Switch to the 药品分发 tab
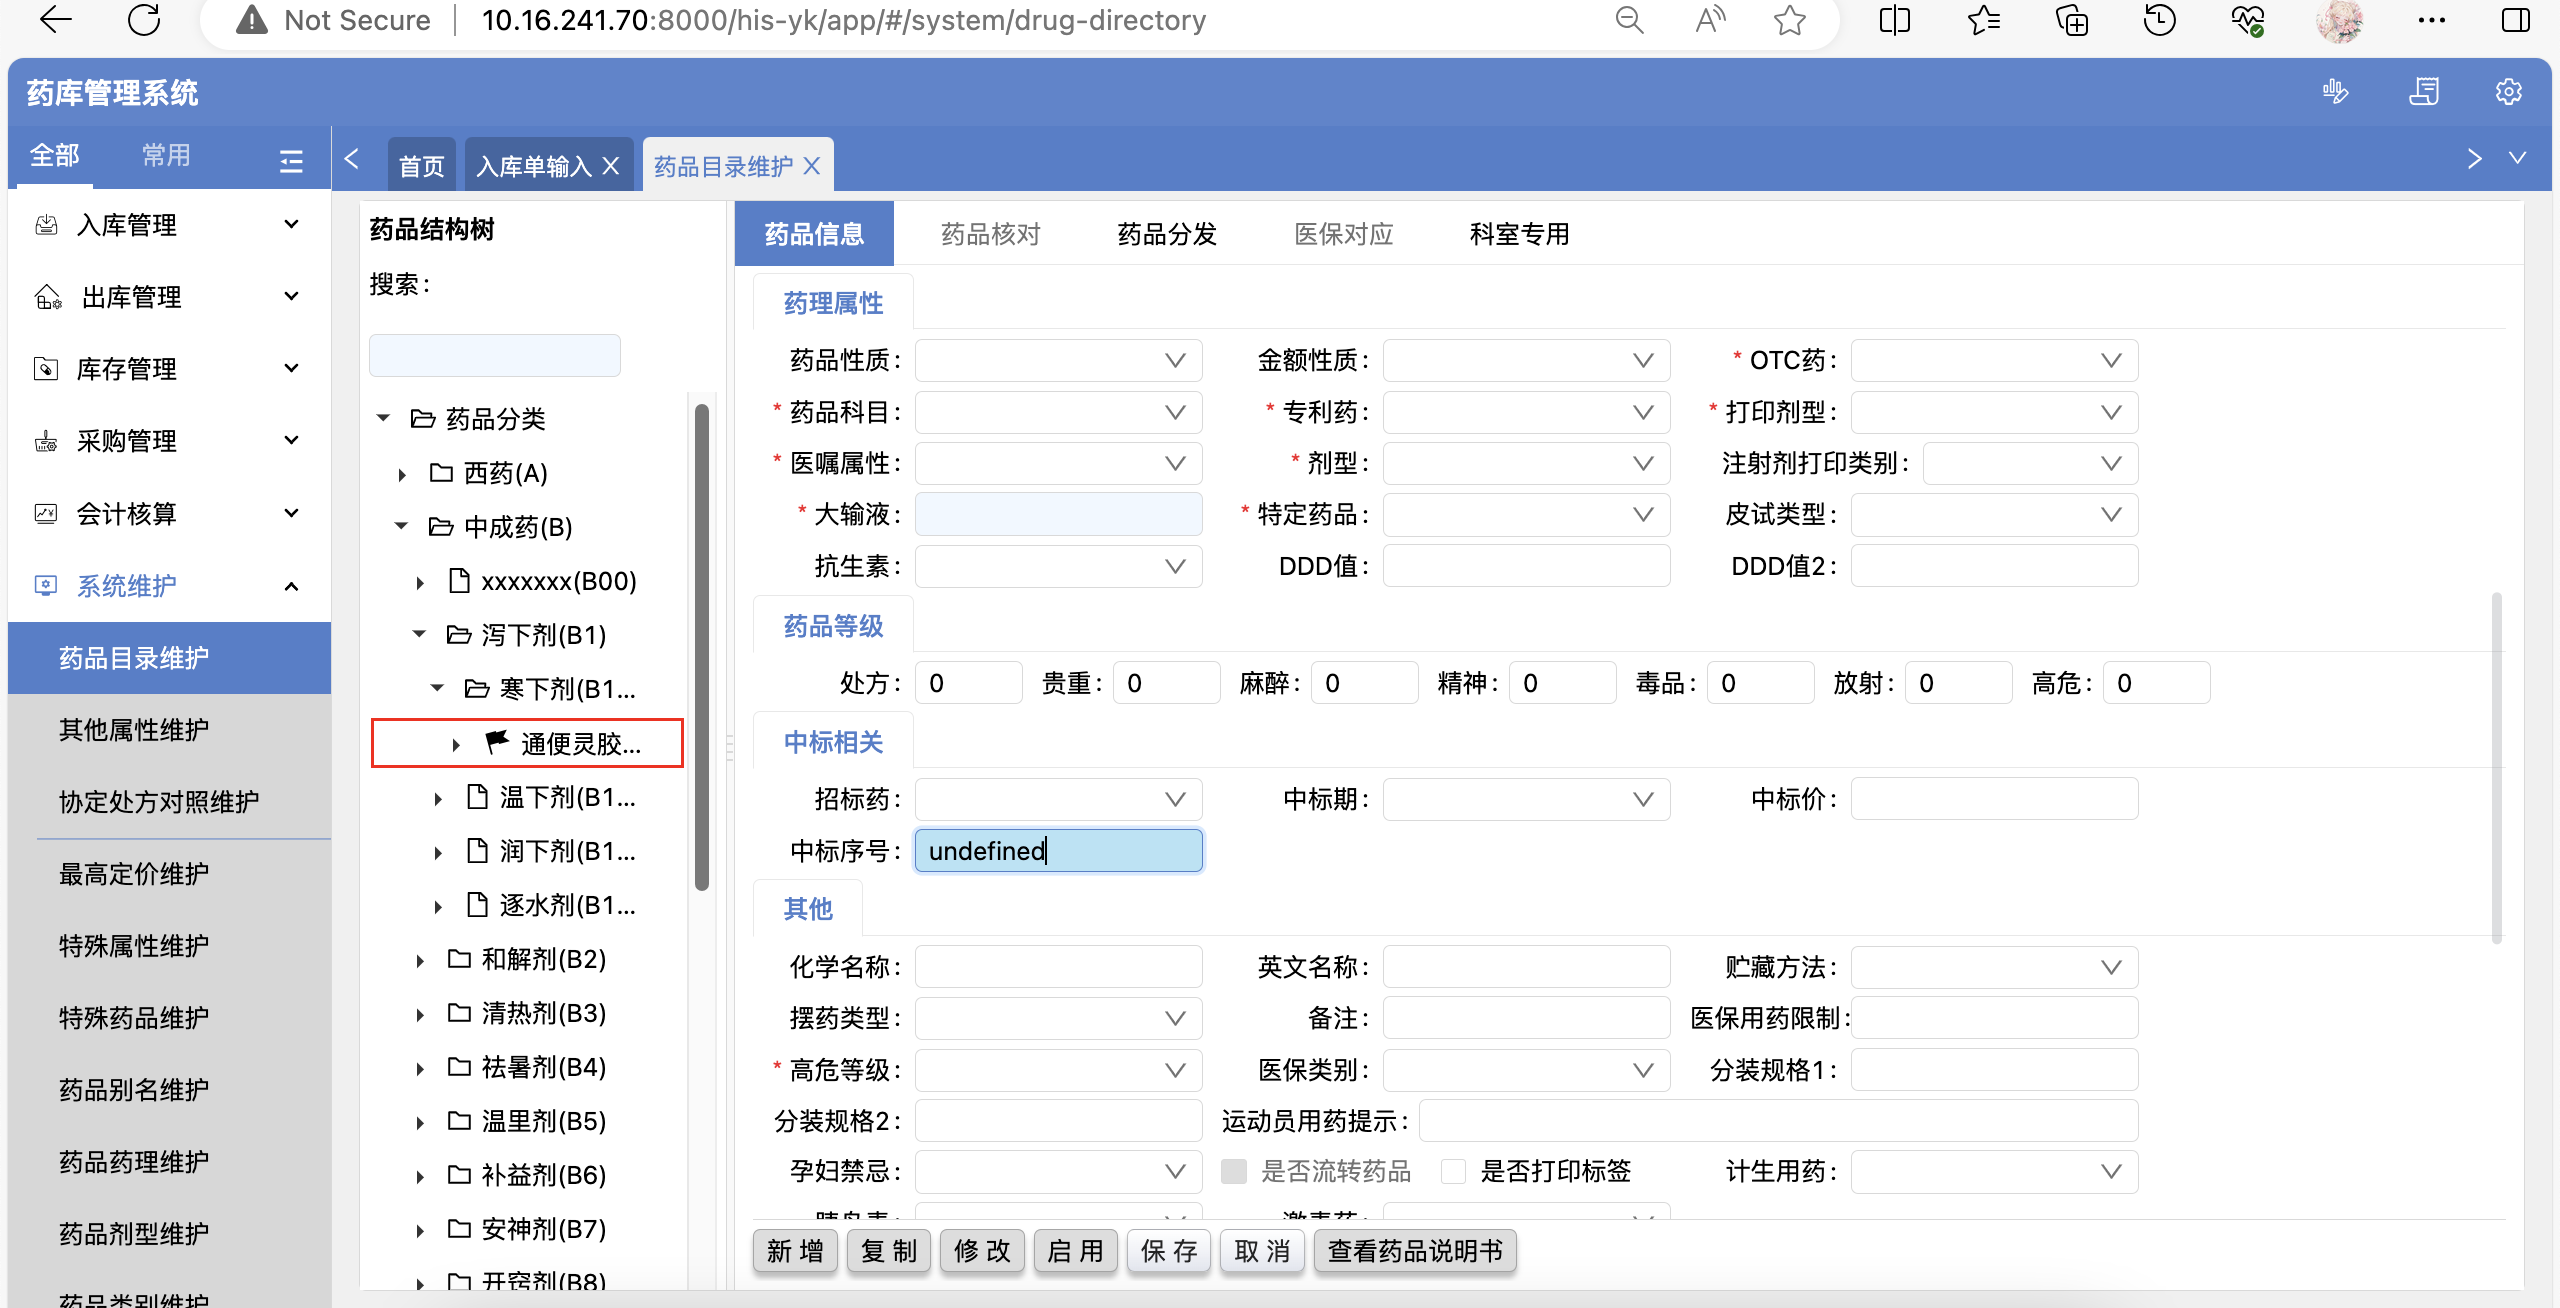 click(x=1167, y=234)
